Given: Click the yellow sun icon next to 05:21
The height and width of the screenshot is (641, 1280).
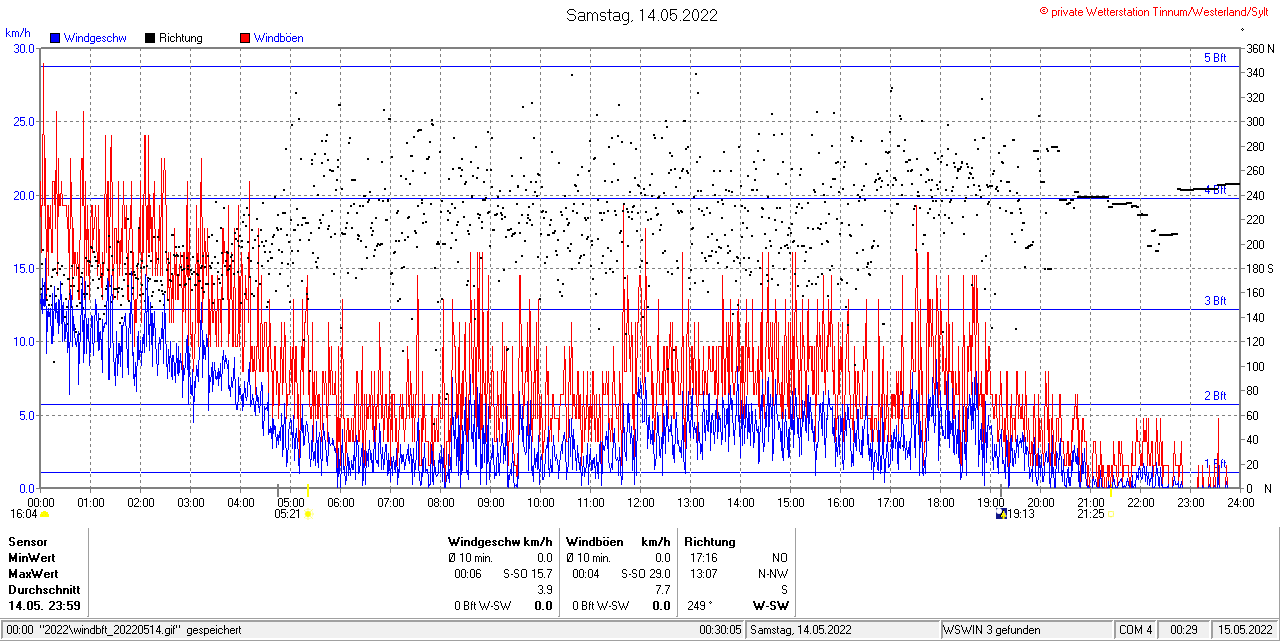Looking at the screenshot, I should pos(309,514).
